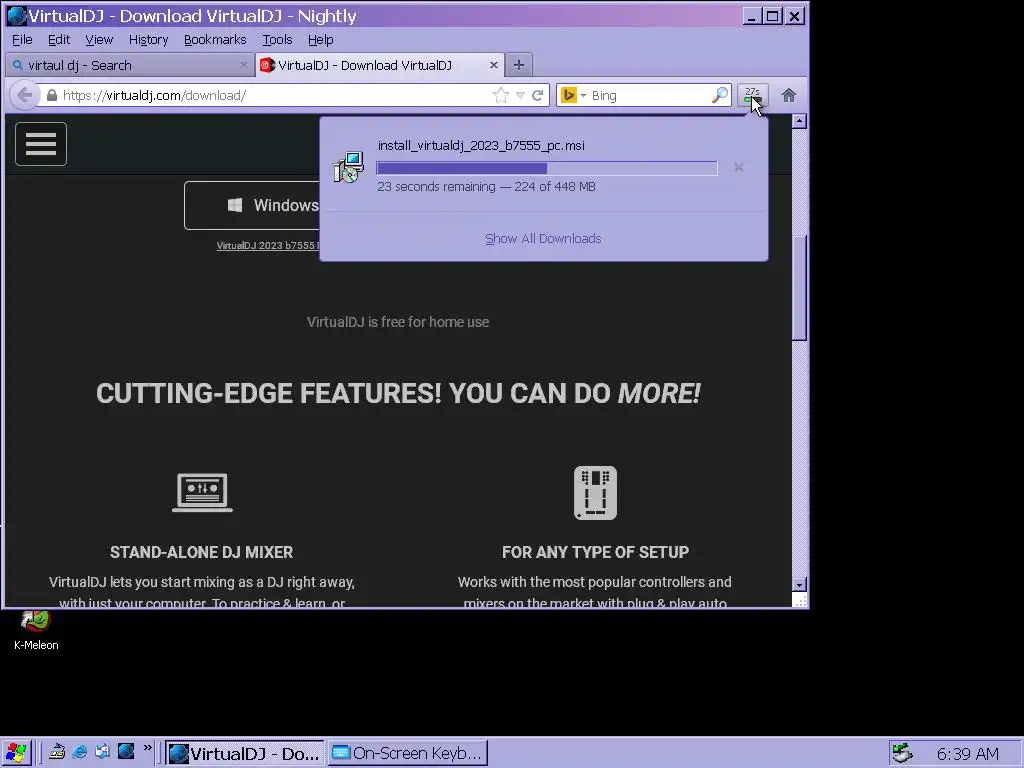Click in the Bing search field

(649, 95)
